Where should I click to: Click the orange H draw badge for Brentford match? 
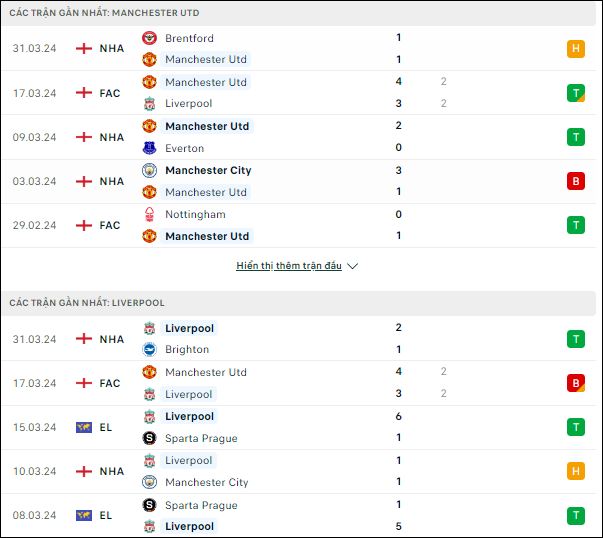point(576,49)
